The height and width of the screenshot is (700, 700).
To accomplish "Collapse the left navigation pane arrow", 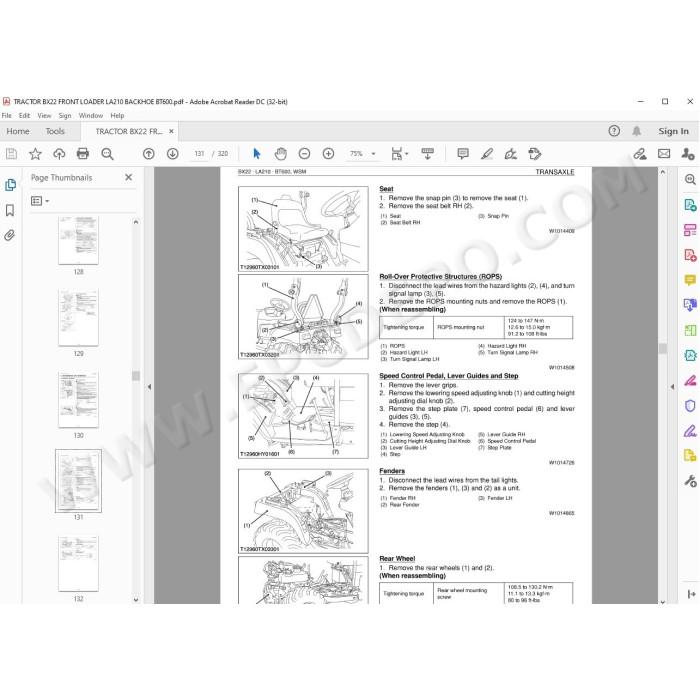I will point(150,387).
